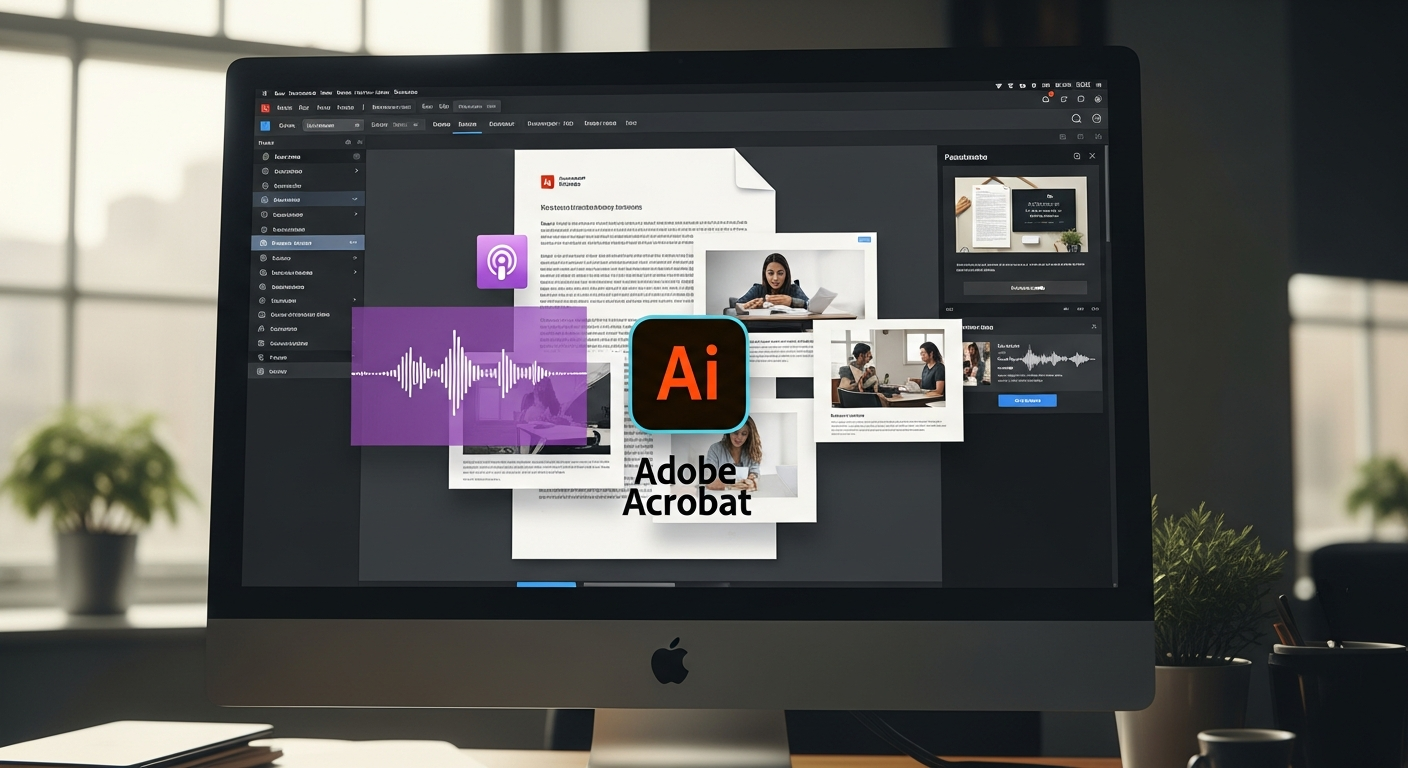1408x768 pixels.
Task: Click the red Adobe logo in document header
Action: point(547,182)
